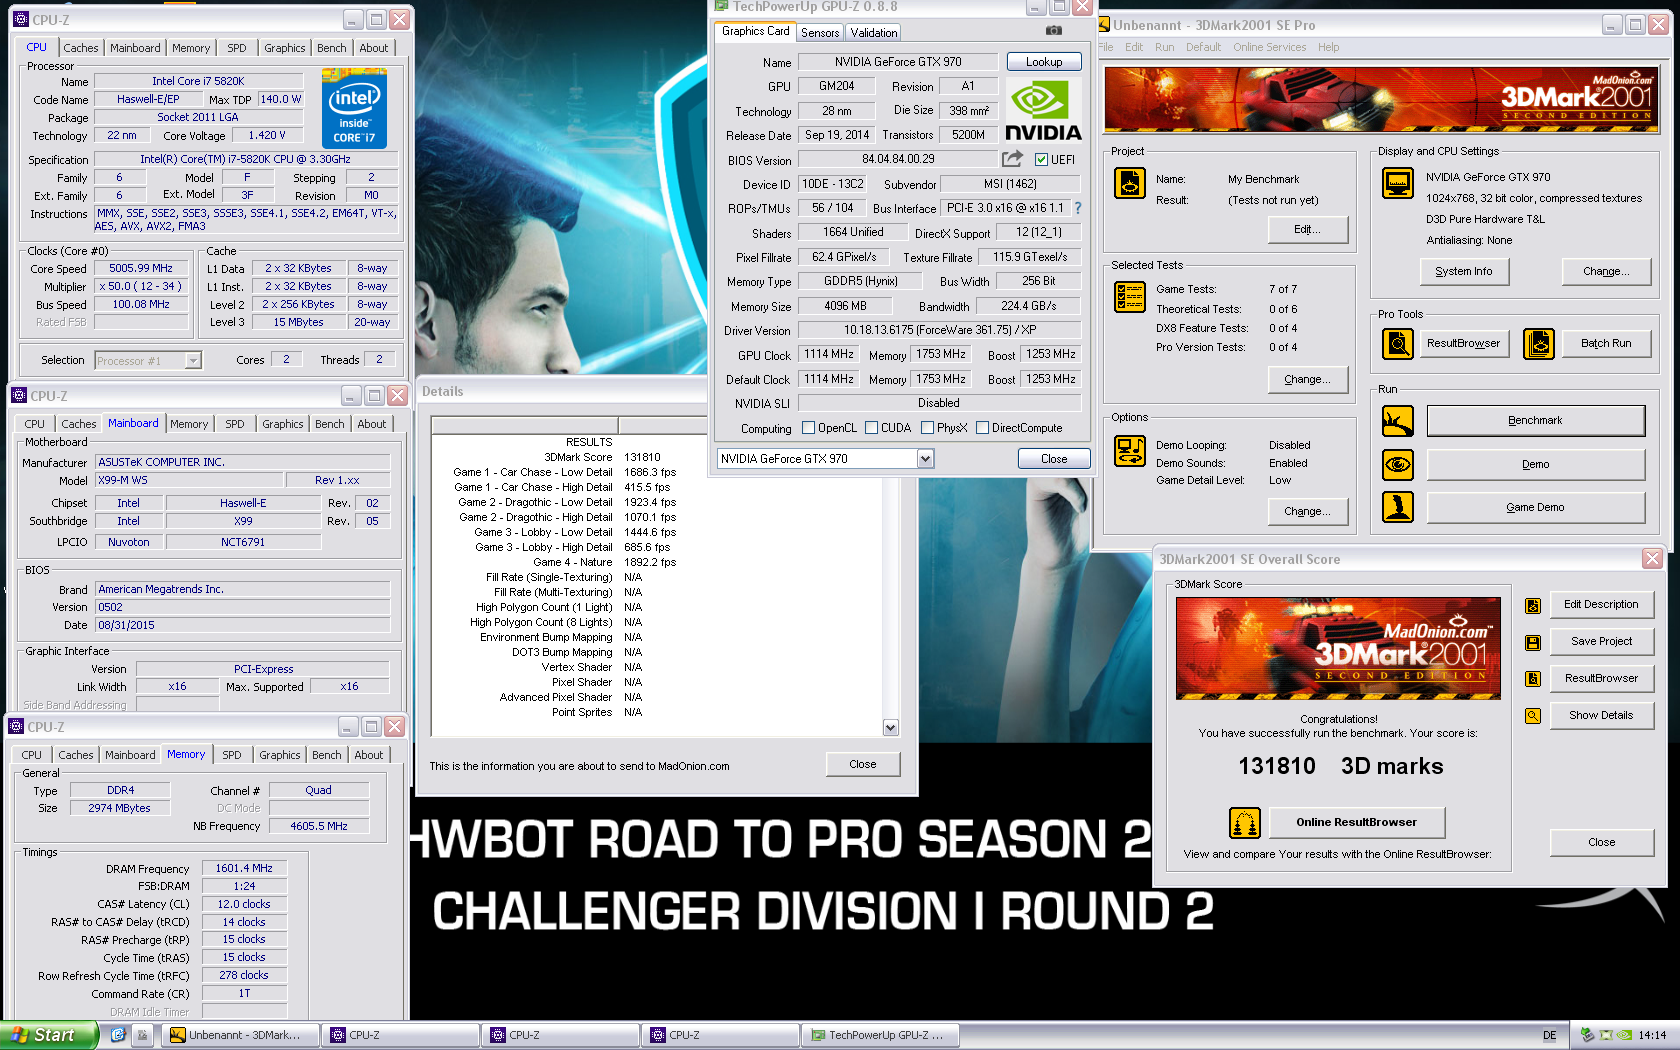
Task: Open the Processor #1 selection dropdown
Action: (x=193, y=361)
